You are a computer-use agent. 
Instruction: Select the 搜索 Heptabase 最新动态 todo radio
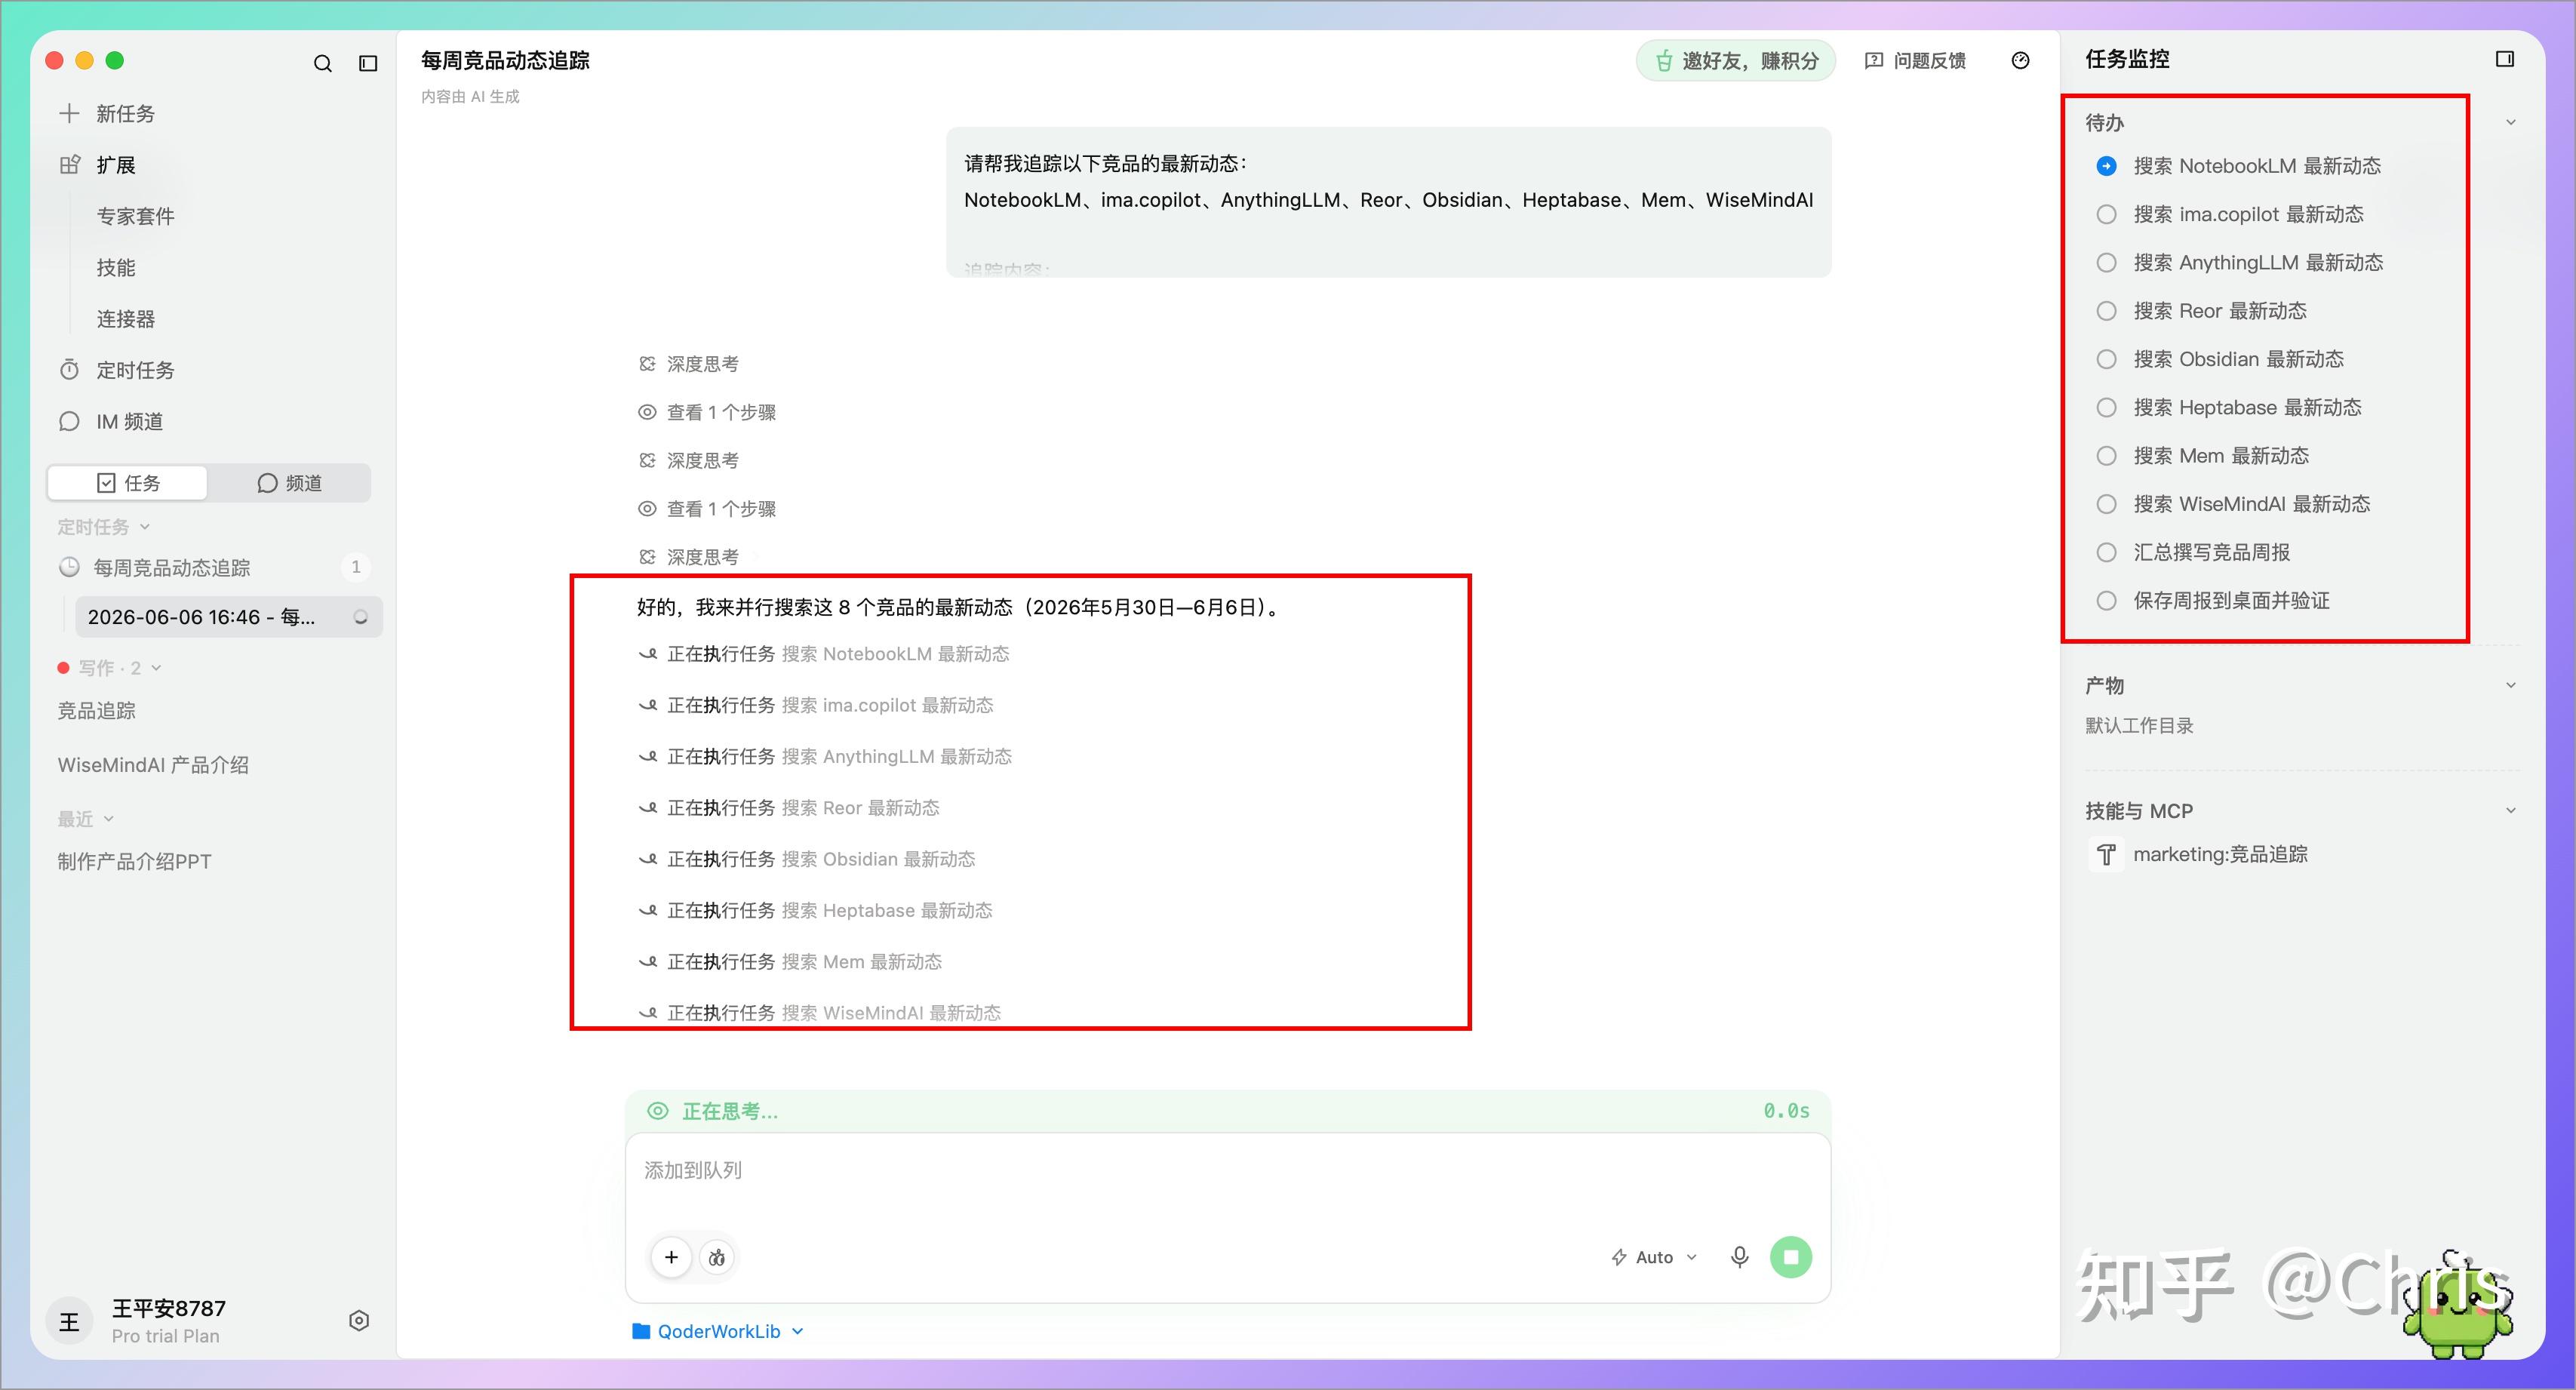coord(2106,407)
